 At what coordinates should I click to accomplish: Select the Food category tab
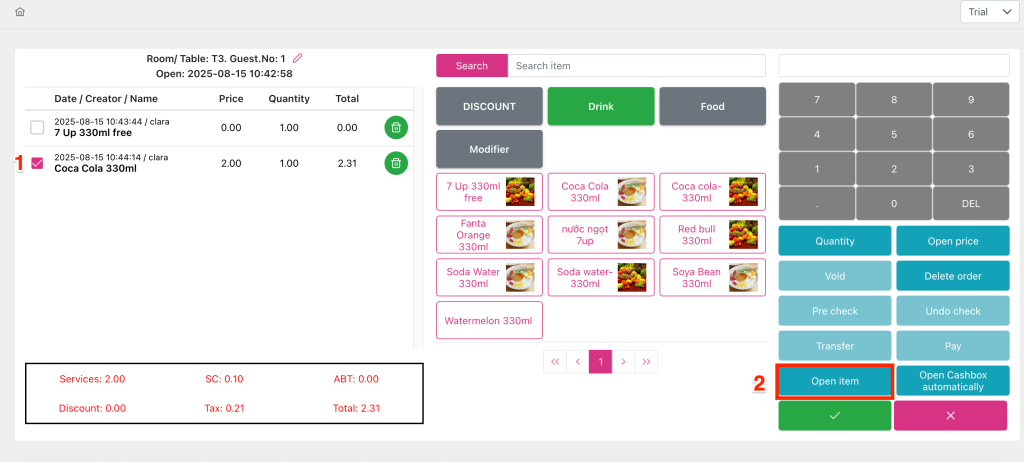pos(712,106)
